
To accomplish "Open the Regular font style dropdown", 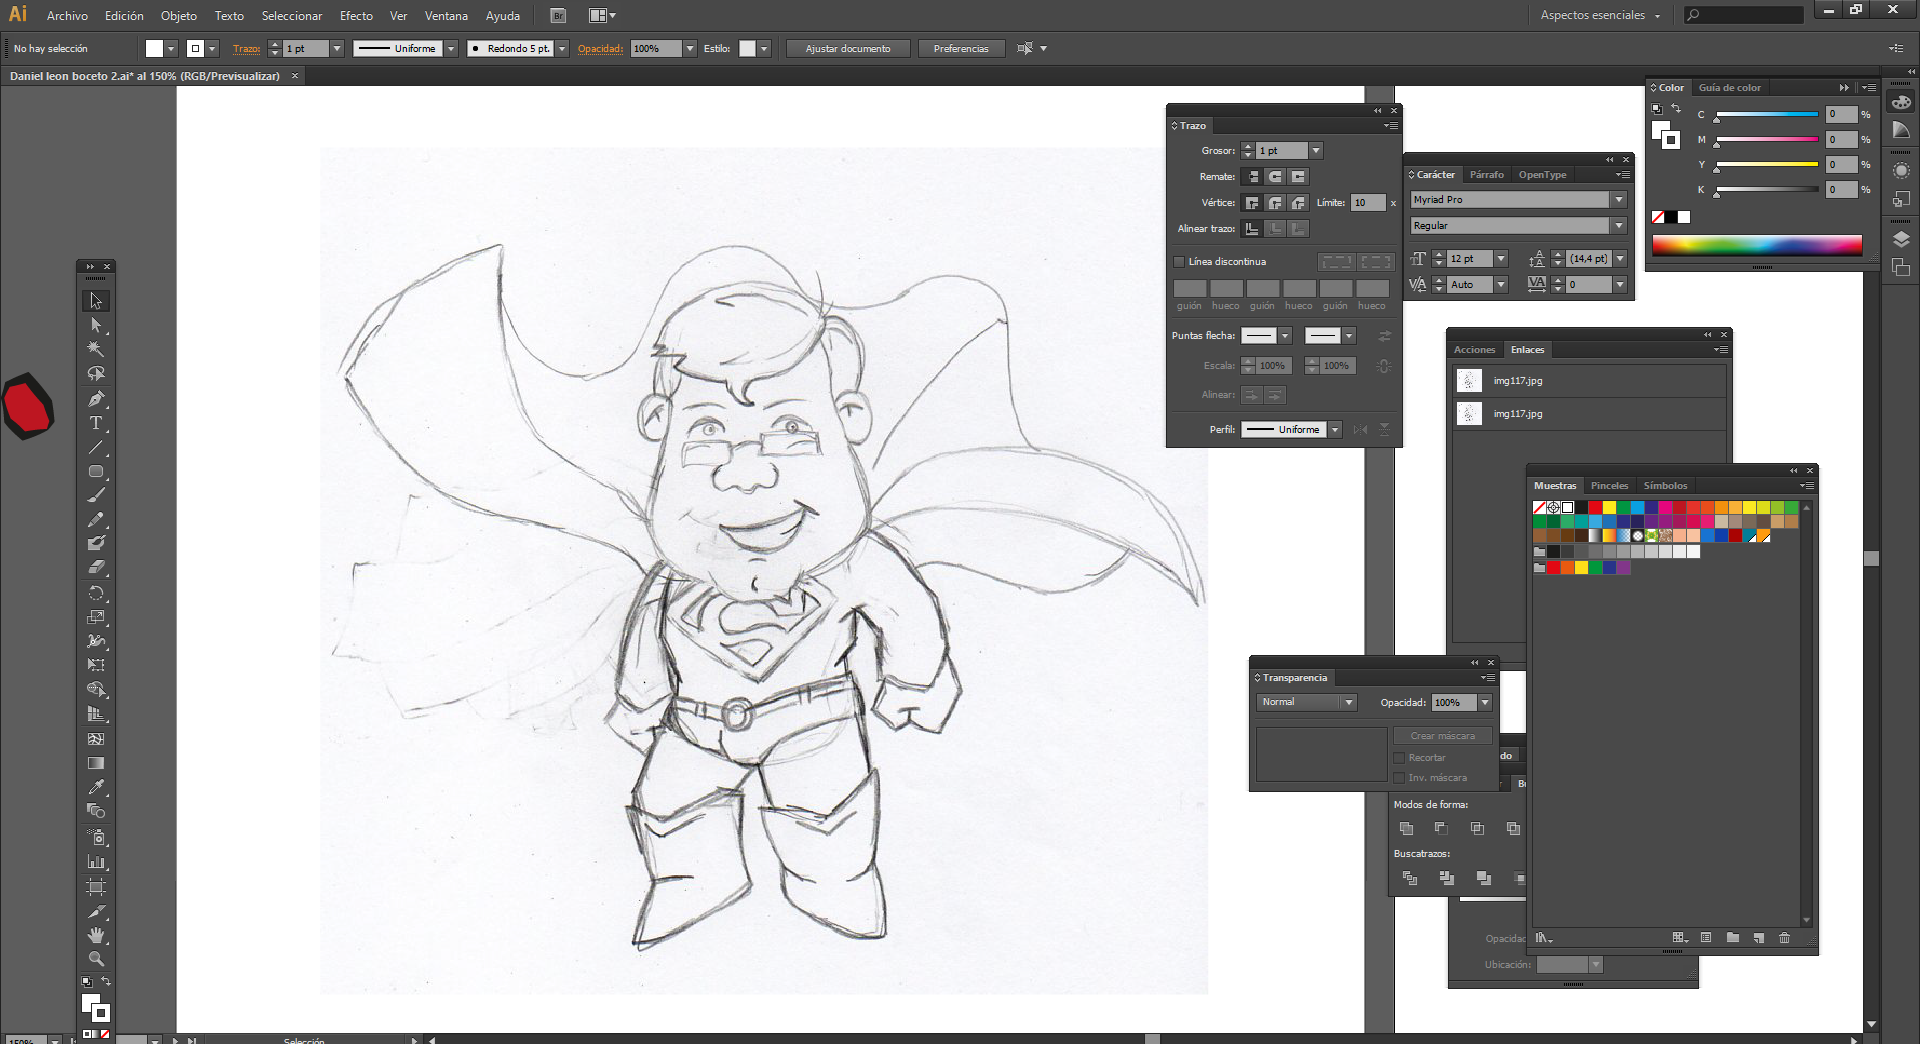I will point(1619,226).
